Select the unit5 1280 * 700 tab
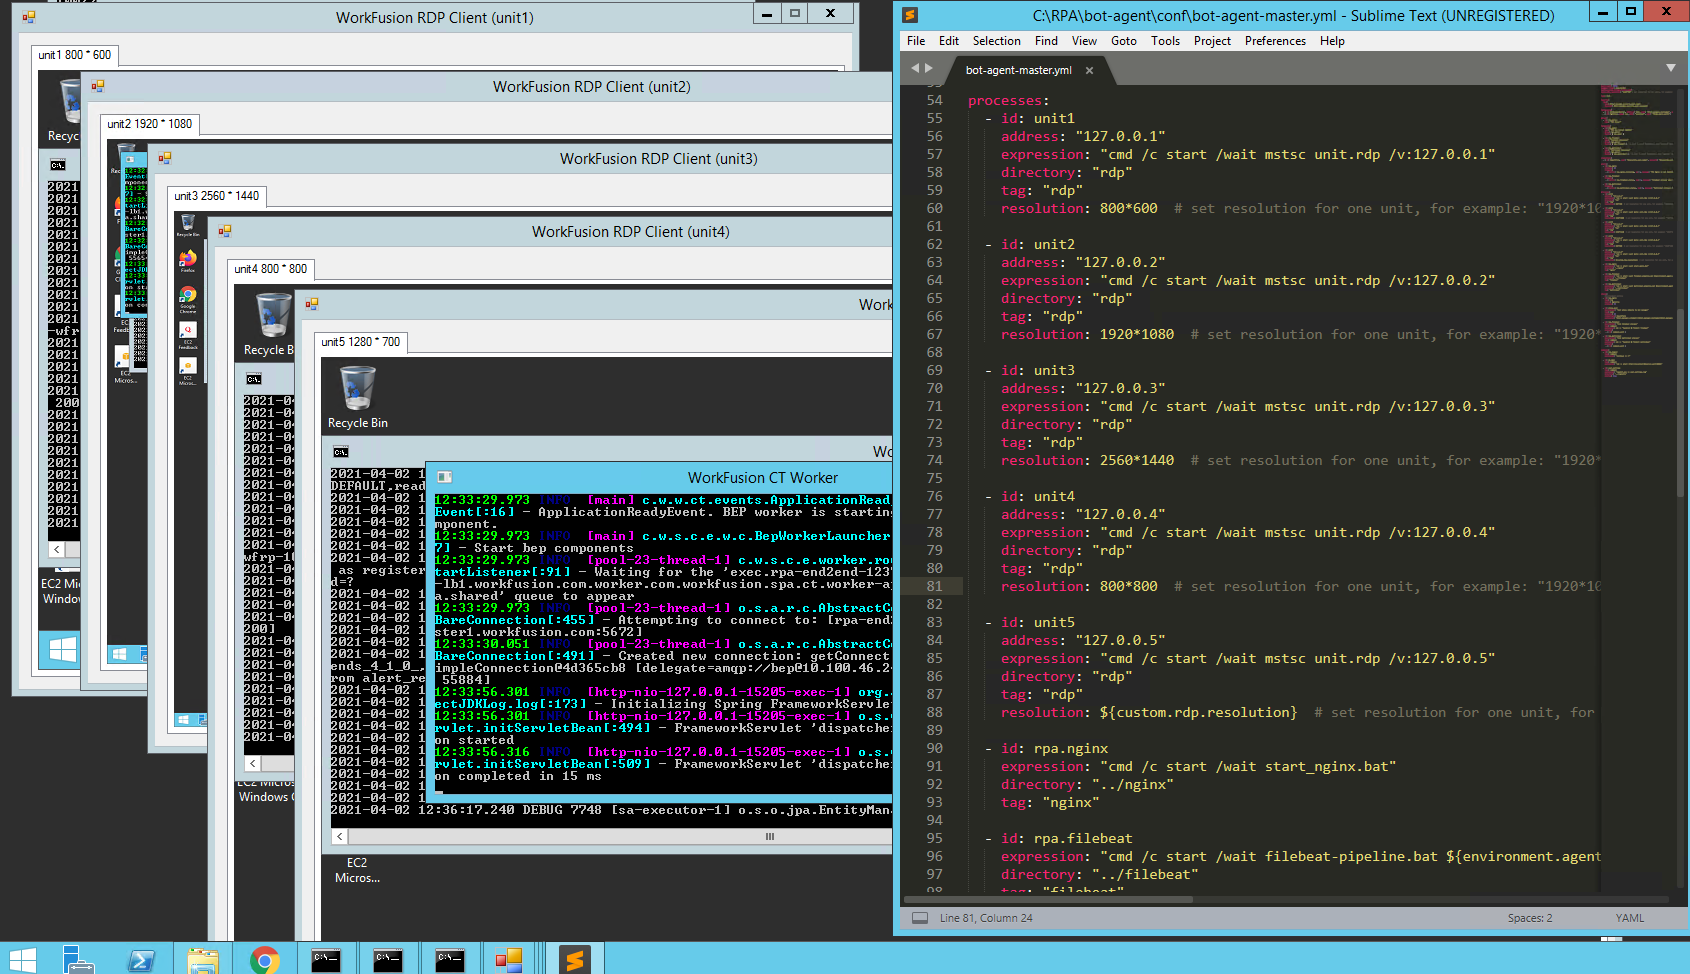The width and height of the screenshot is (1690, 974). point(361,342)
